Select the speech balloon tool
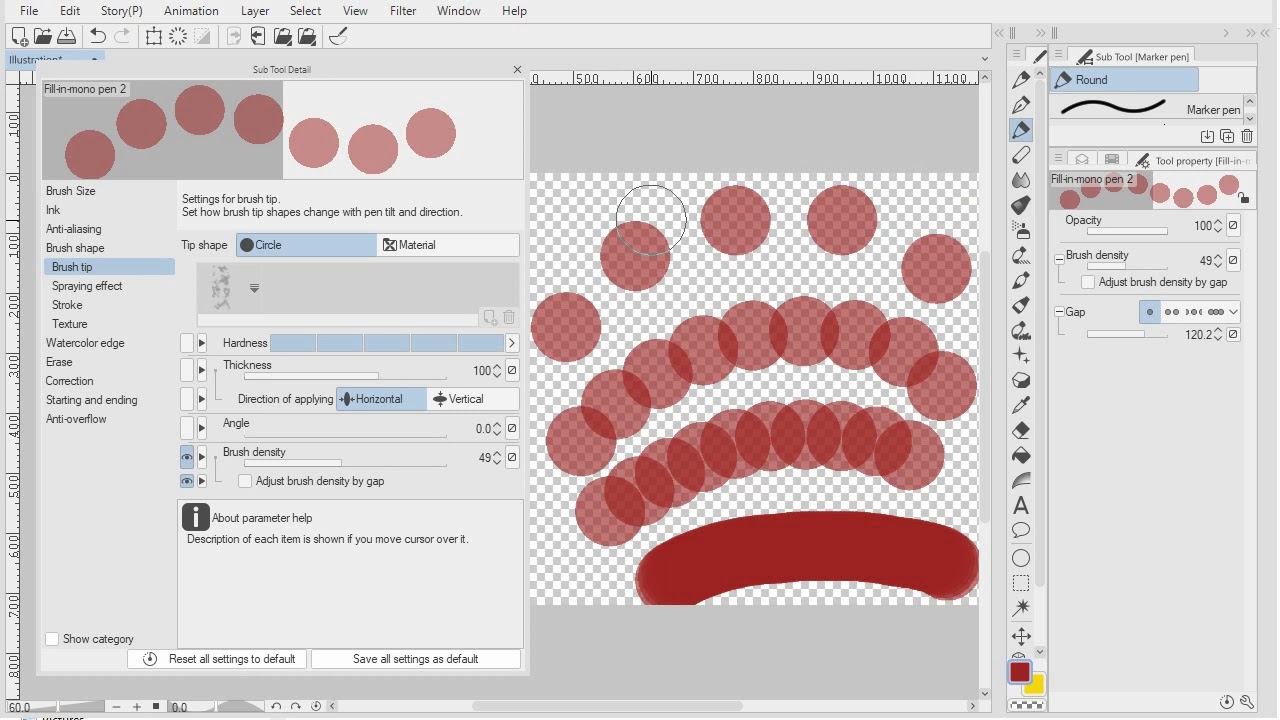The image size is (1280, 720). click(1021, 531)
